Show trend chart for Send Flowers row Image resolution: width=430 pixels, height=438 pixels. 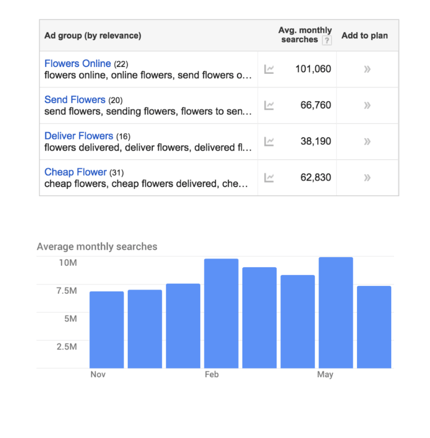coord(269,105)
